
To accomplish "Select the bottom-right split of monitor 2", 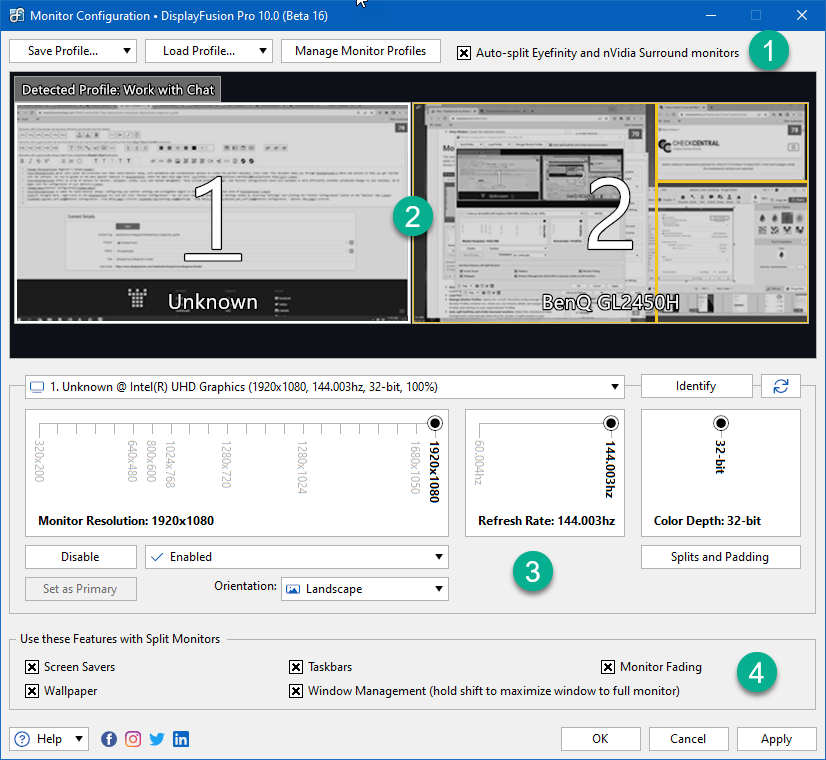I will click(x=732, y=252).
